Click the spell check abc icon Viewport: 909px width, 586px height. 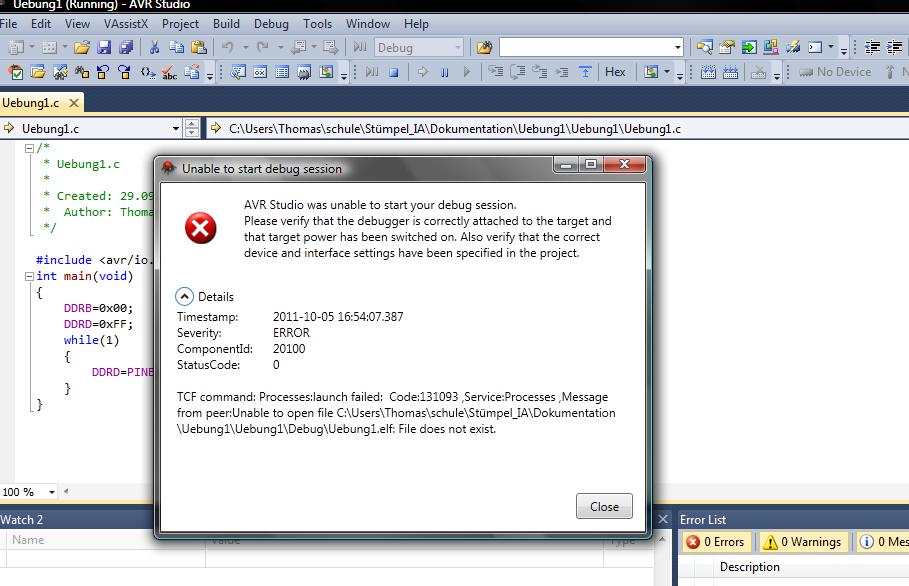point(169,72)
